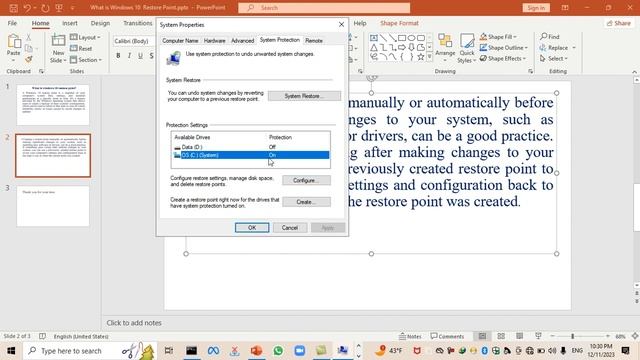640x360 pixels.
Task: Select the triangle shape in gallery
Action: pos(373,48)
